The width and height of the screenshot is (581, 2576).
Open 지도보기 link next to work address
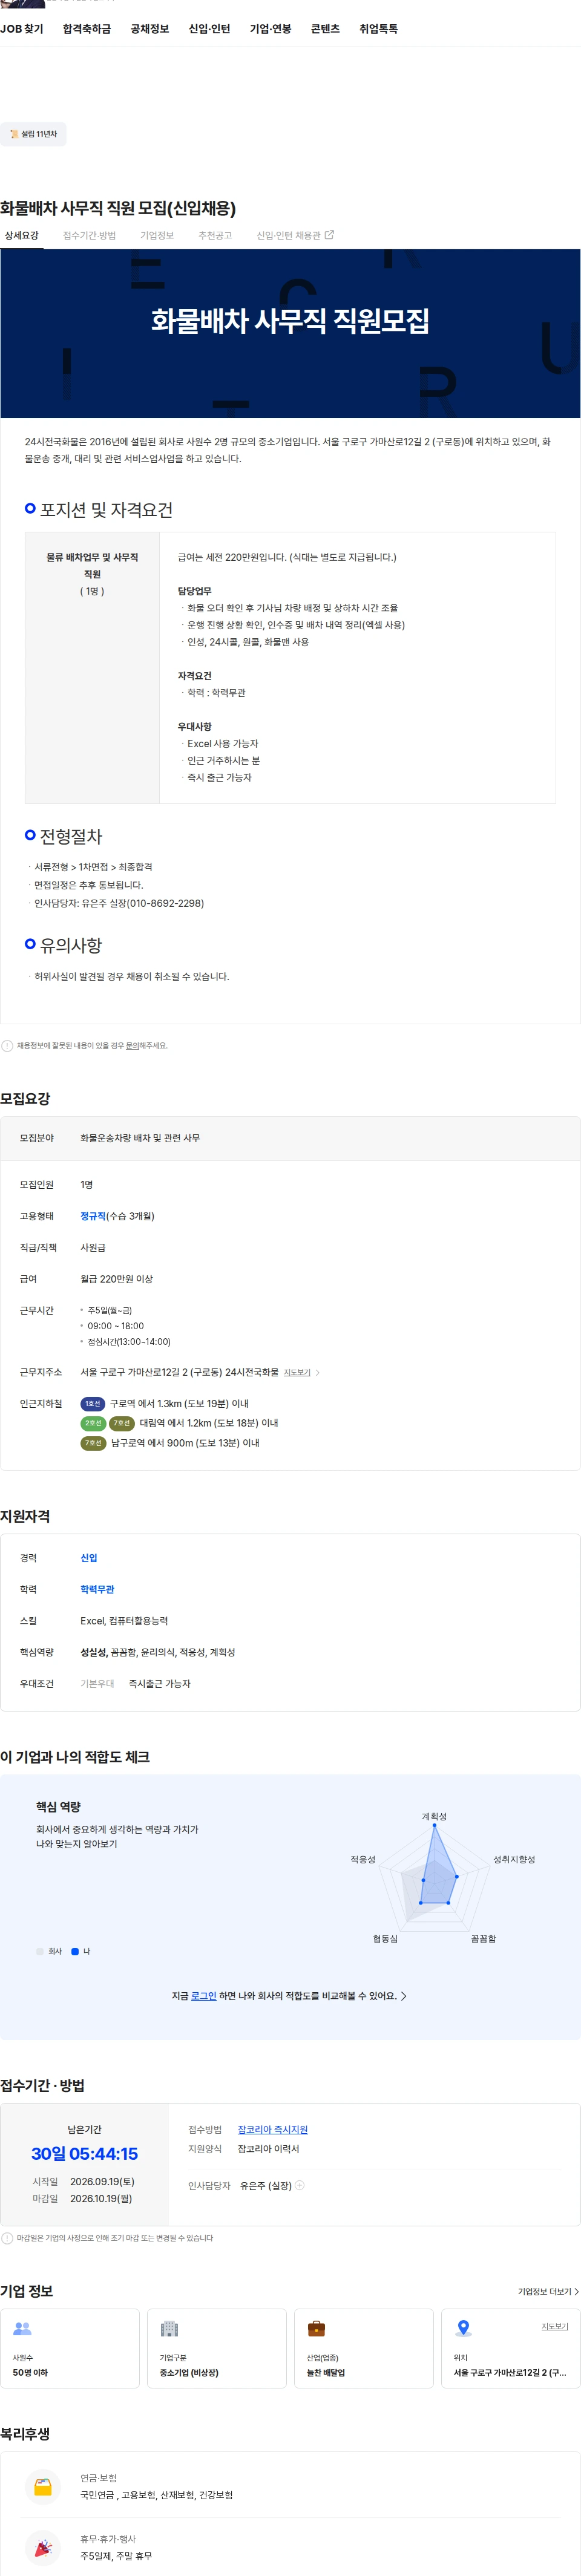pos(297,1372)
